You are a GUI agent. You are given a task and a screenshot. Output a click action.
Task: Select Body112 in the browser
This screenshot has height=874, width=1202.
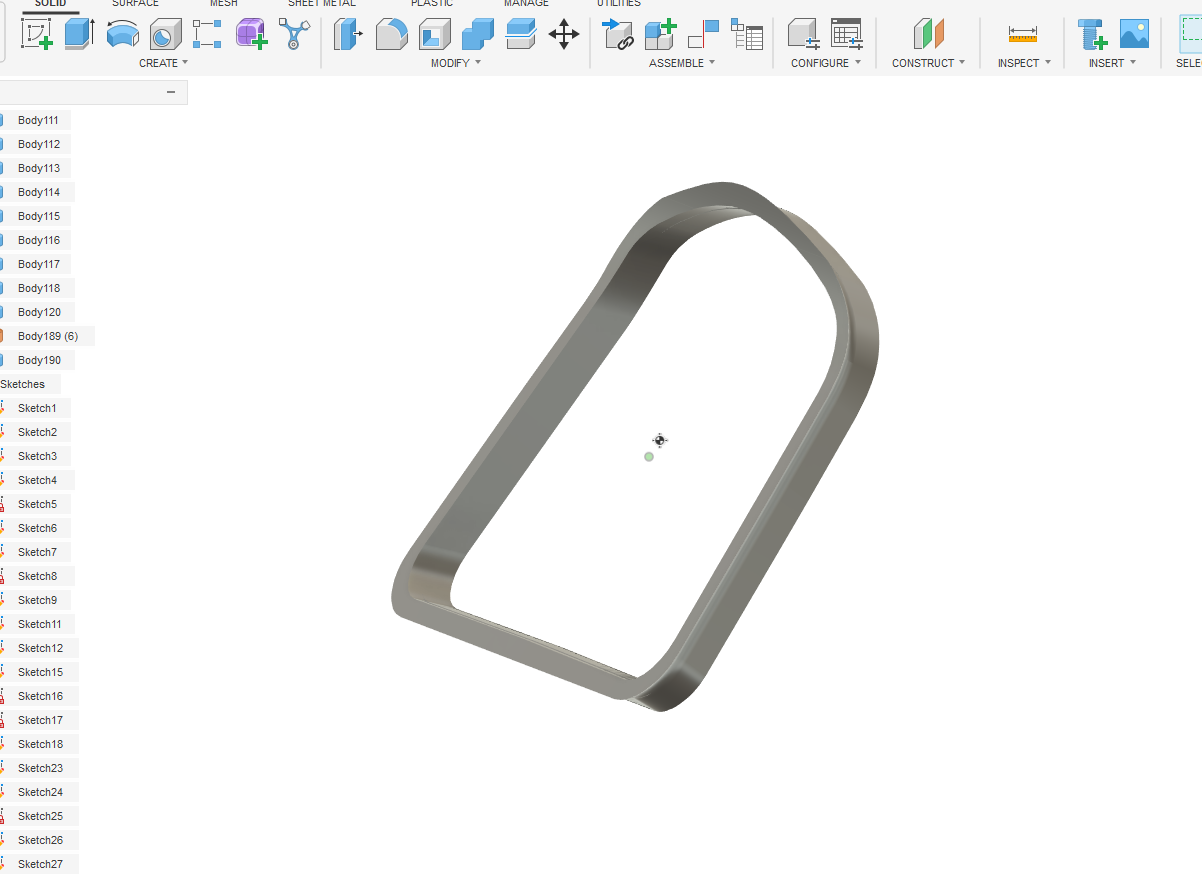click(39, 144)
